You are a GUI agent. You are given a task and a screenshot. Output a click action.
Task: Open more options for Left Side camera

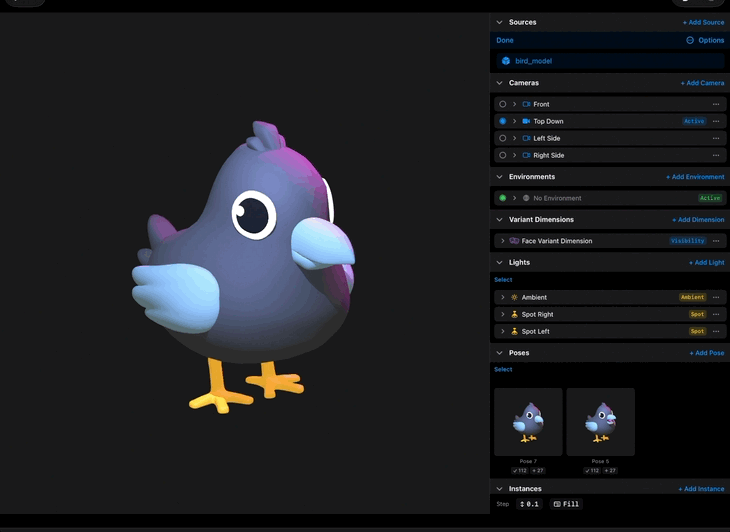tap(716, 138)
